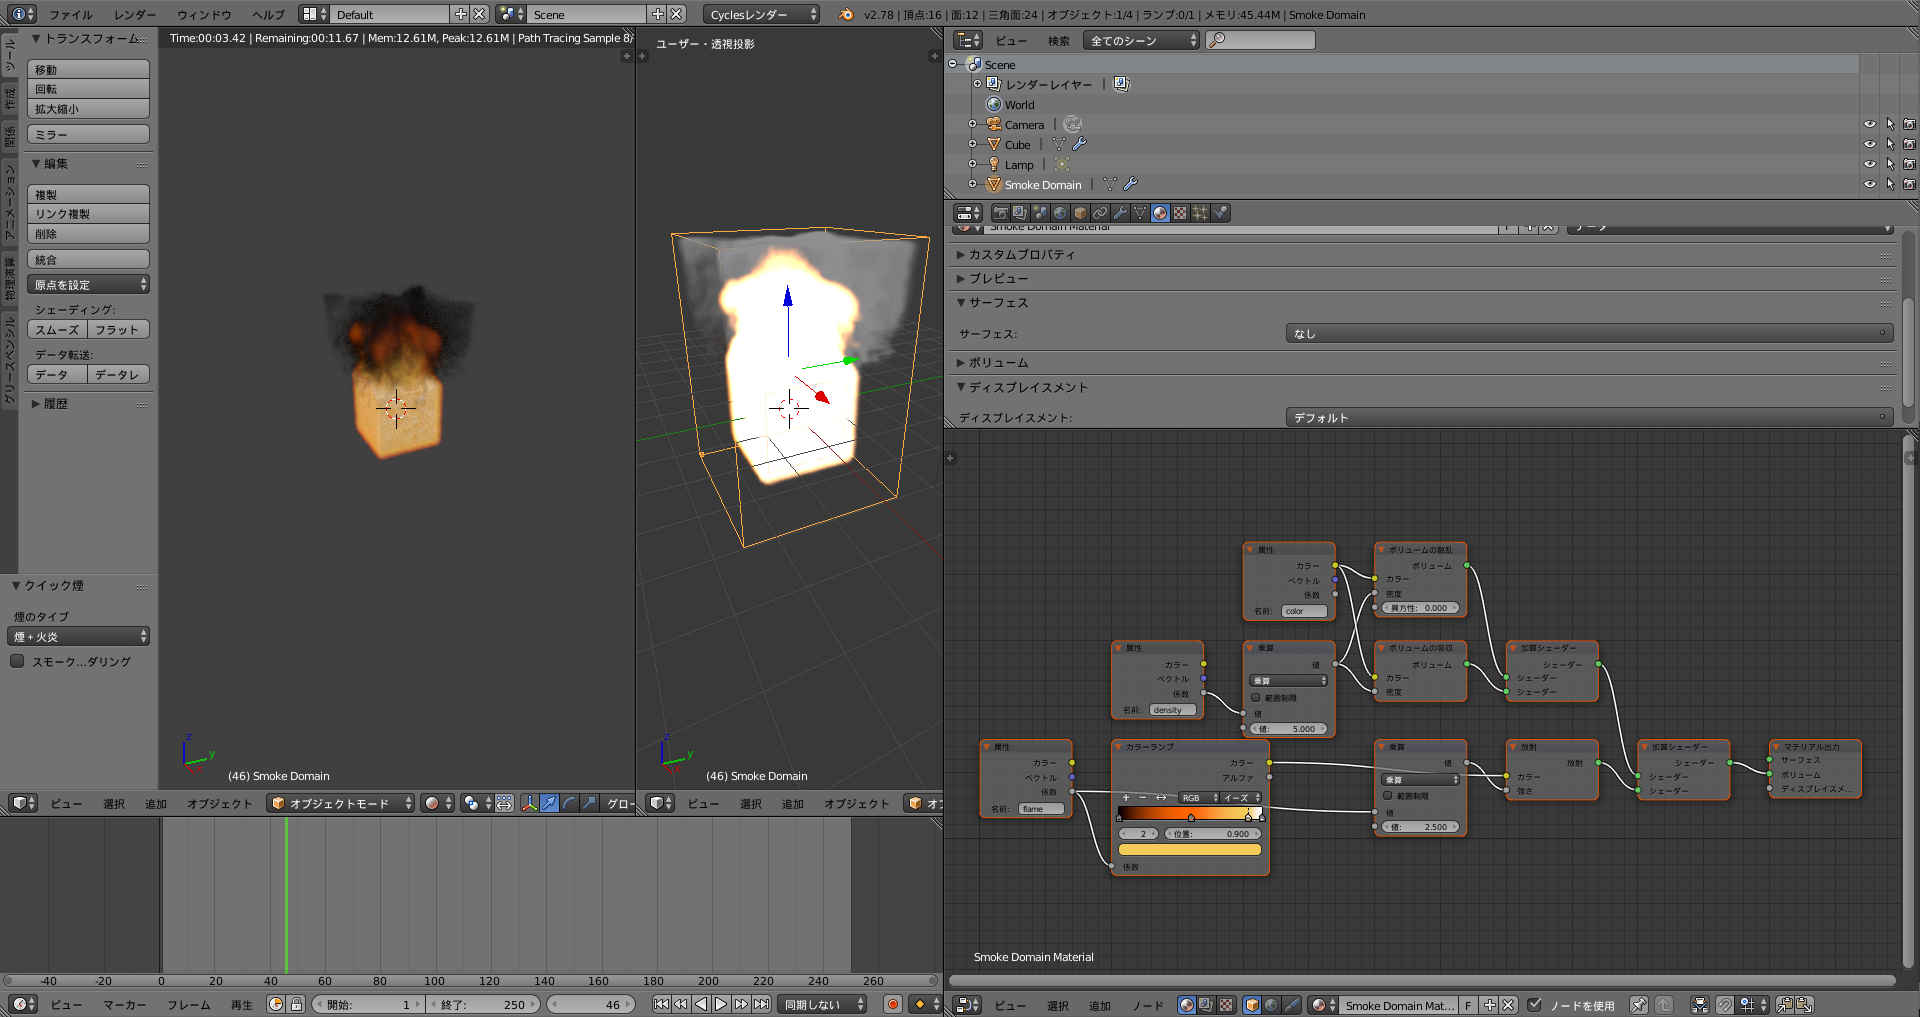Image resolution: width=1920 pixels, height=1017 pixels.
Task: Select the compositing node tree type icon
Action: (x=1206, y=1005)
